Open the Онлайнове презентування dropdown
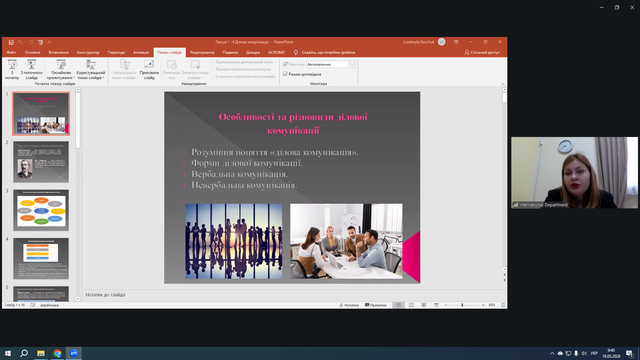Screen dimensions: 640x360 tap(61, 69)
